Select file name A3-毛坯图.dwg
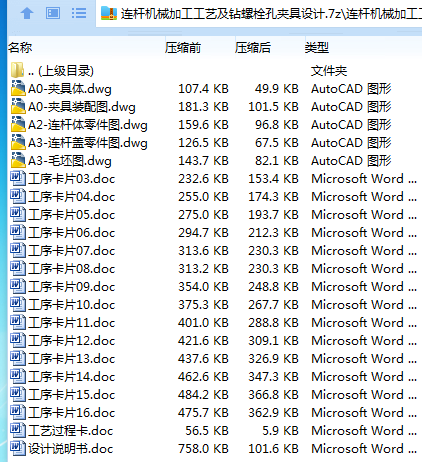This screenshot has width=422, height=462. pos(70,161)
